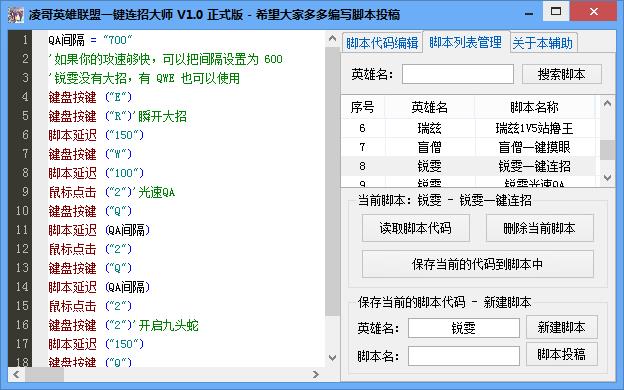Switch to the 脚本代码编辑 tab
The height and width of the screenshot is (390, 624).
coord(382,43)
